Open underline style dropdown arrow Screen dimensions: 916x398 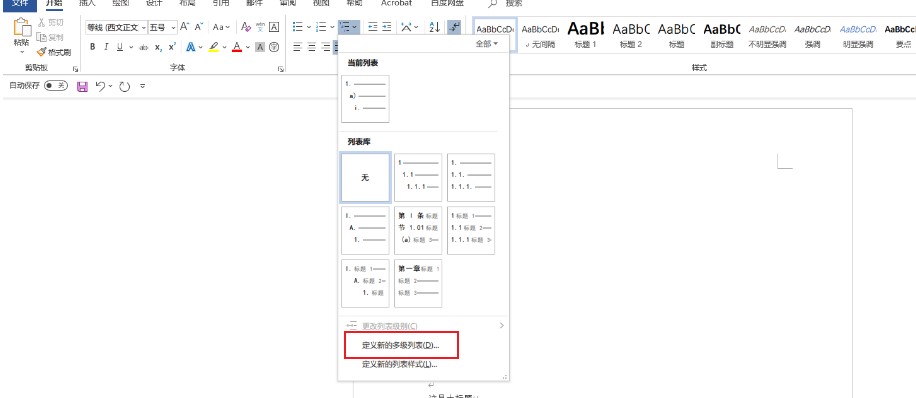pyautogui.click(x=131, y=47)
